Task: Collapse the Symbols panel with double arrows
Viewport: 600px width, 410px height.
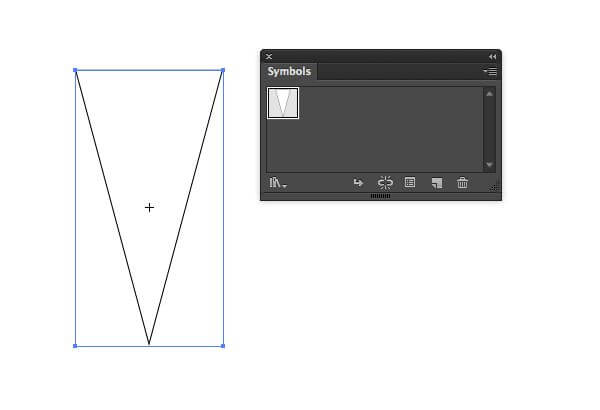Action: tap(492, 57)
